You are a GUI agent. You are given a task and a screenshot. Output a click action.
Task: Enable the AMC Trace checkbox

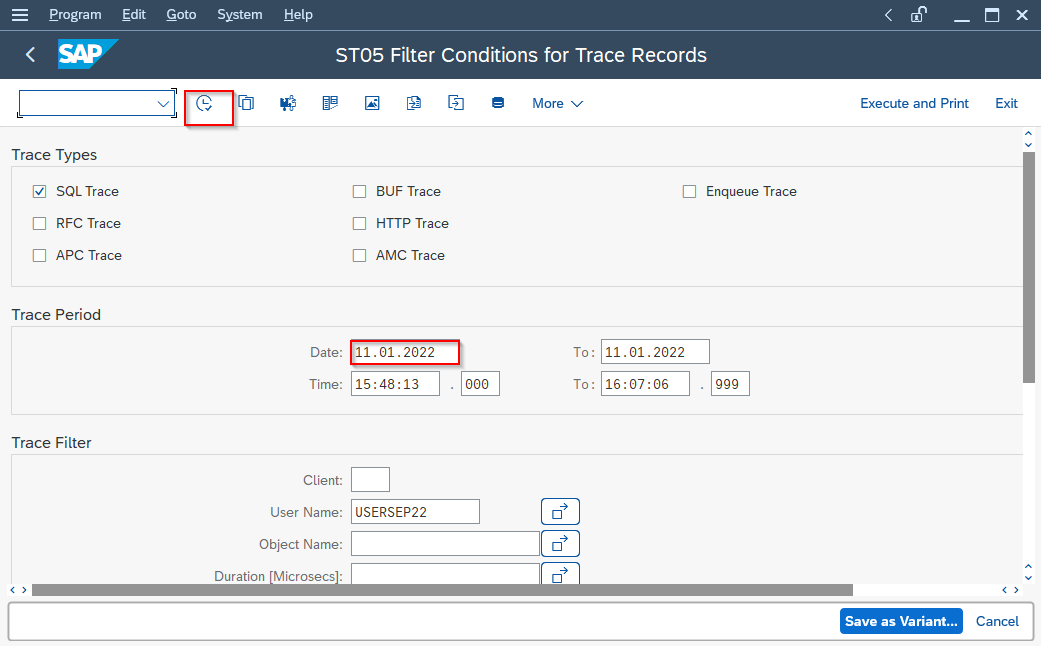359,255
